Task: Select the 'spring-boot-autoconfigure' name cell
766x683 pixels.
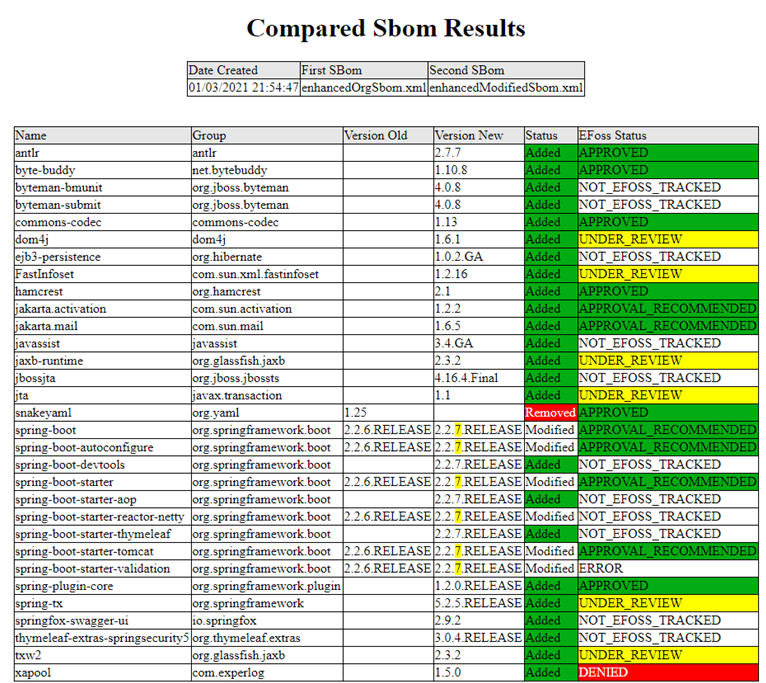Action: tap(103, 448)
